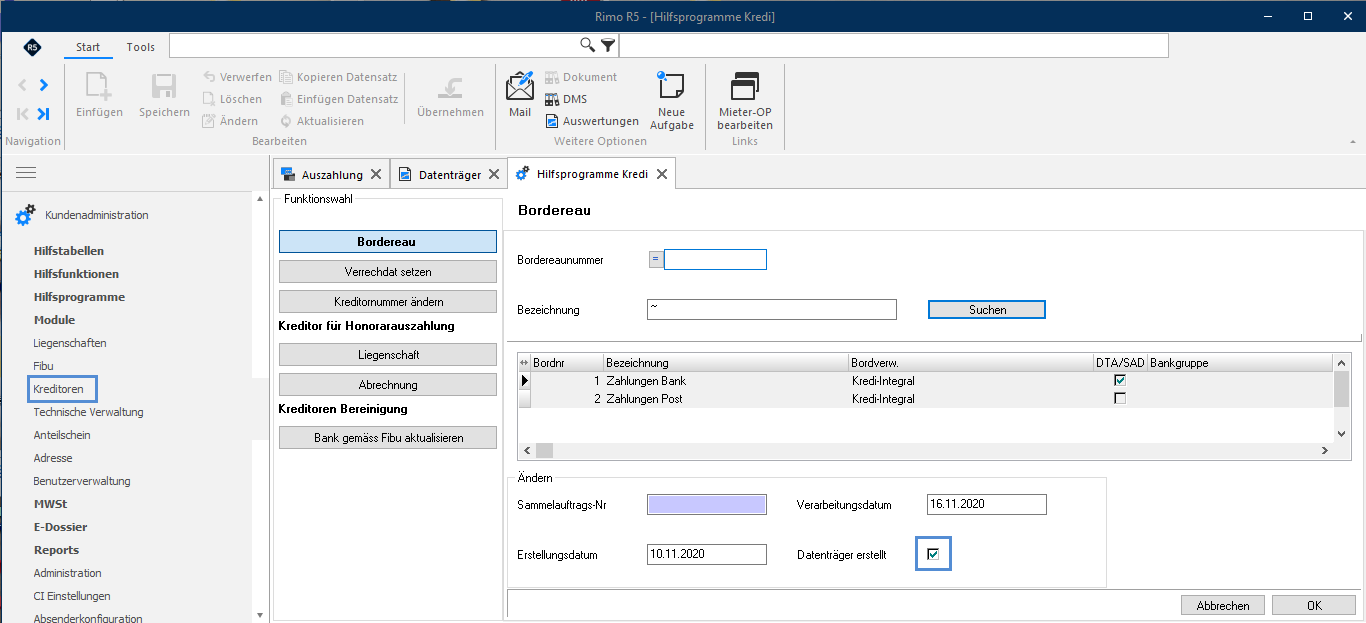
Task: Click Verrechdat setzen button
Action: pos(388,271)
